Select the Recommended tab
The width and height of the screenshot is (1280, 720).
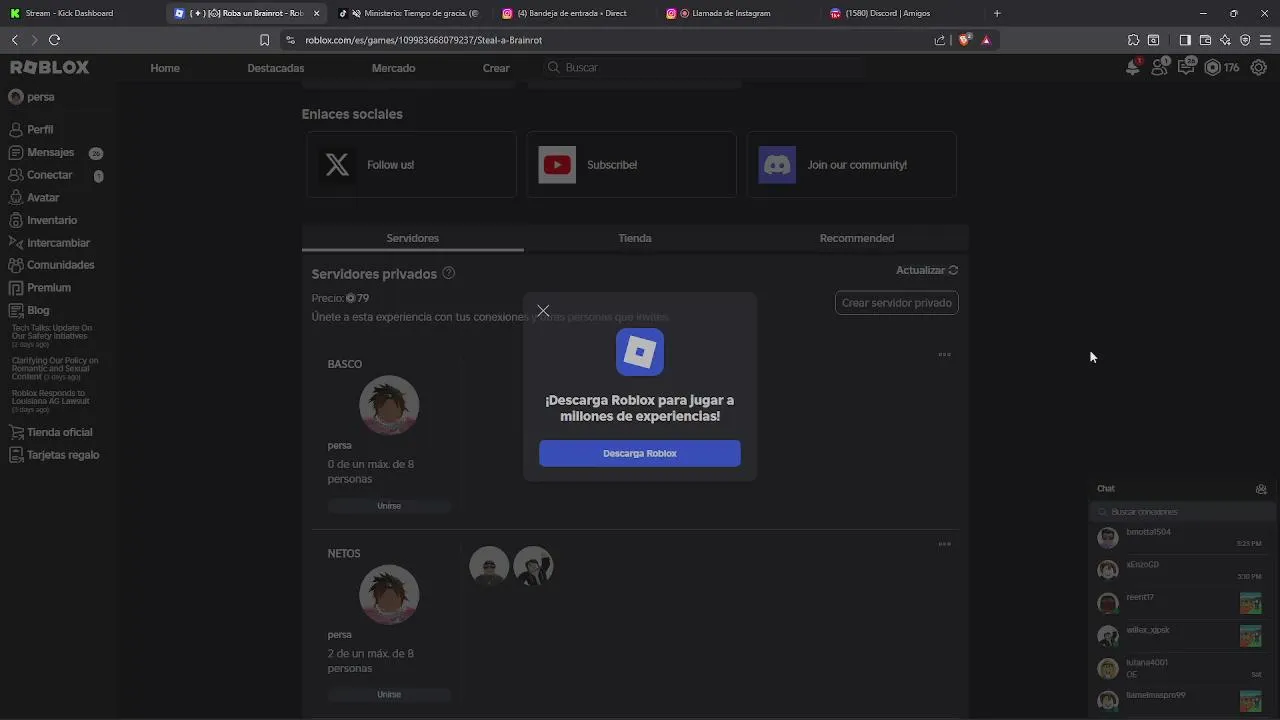click(857, 238)
